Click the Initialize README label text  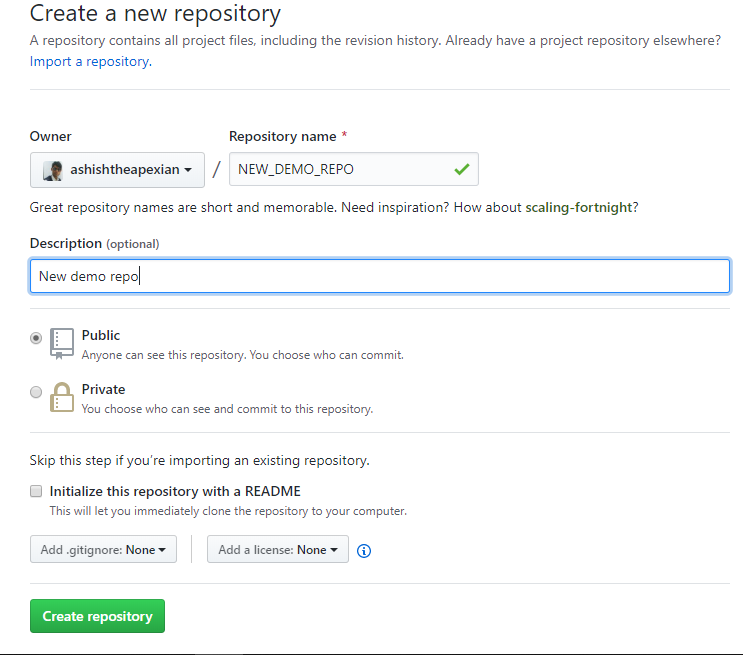coord(175,491)
